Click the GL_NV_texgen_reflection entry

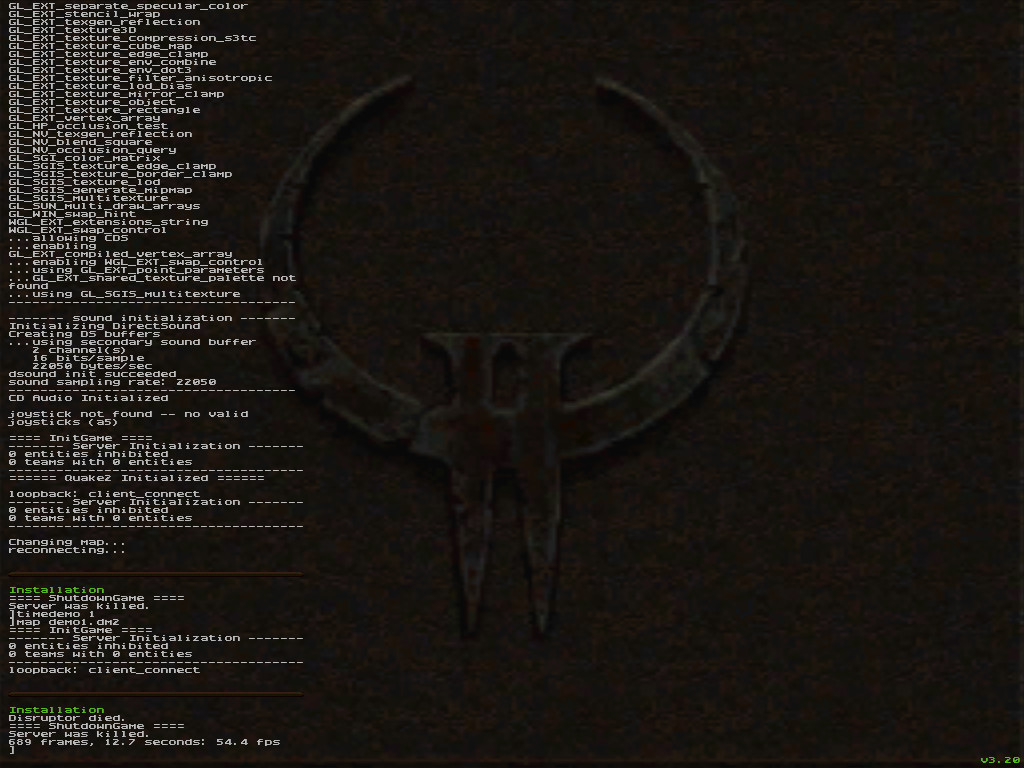click(x=101, y=134)
